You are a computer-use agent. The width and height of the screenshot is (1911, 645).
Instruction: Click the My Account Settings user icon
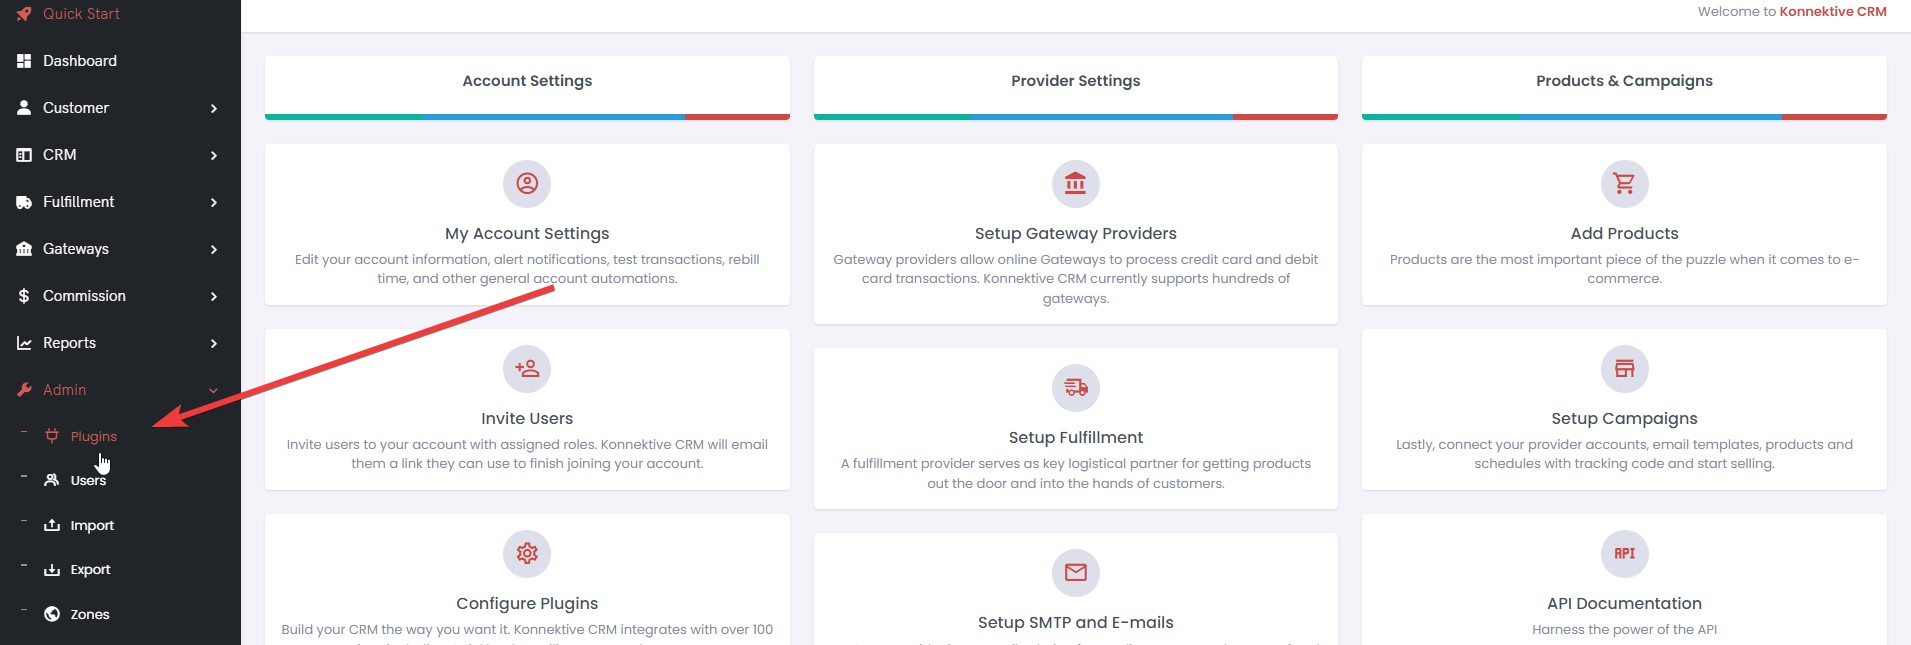tap(527, 184)
